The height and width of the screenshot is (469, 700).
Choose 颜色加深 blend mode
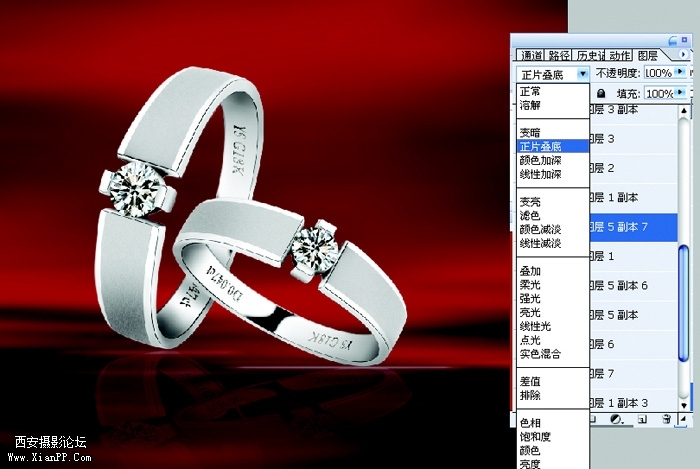click(553, 160)
